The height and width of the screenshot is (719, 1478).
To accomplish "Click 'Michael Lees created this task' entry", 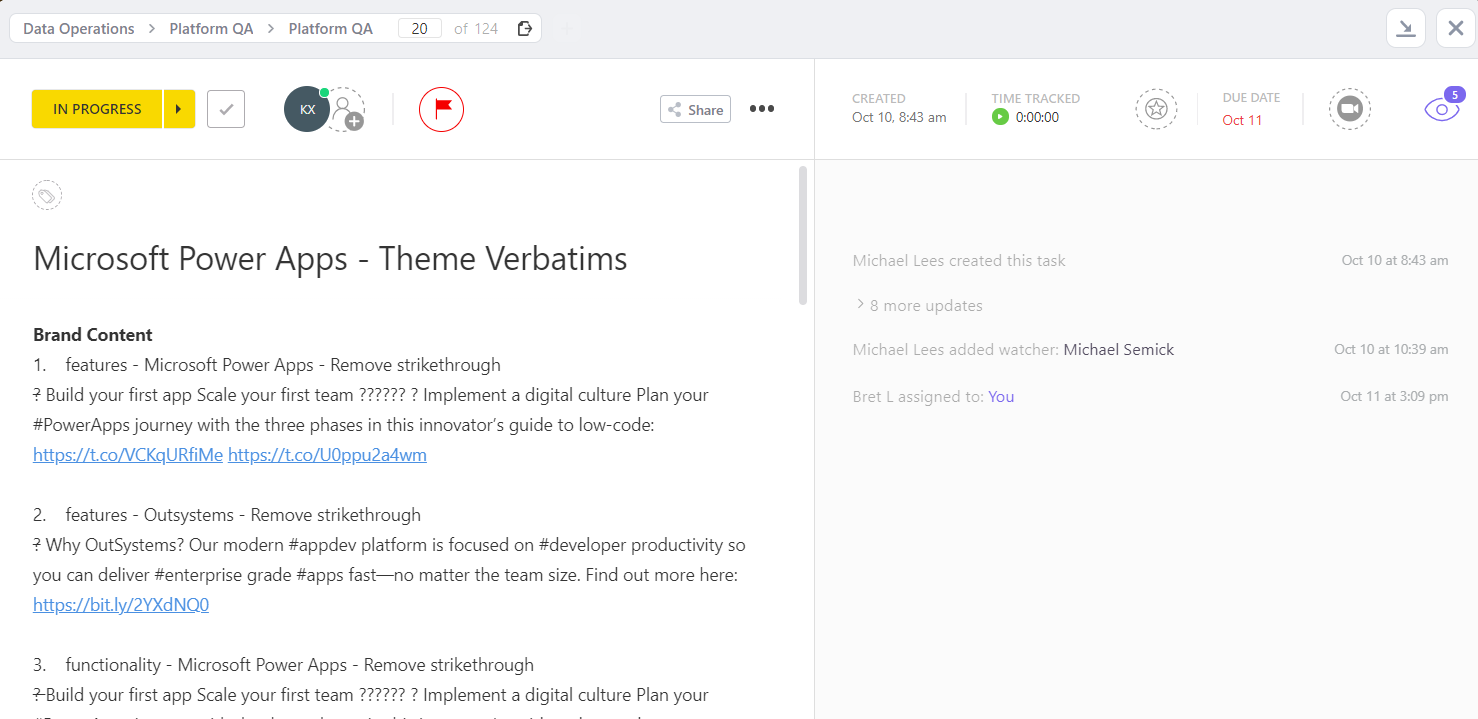I will [959, 261].
